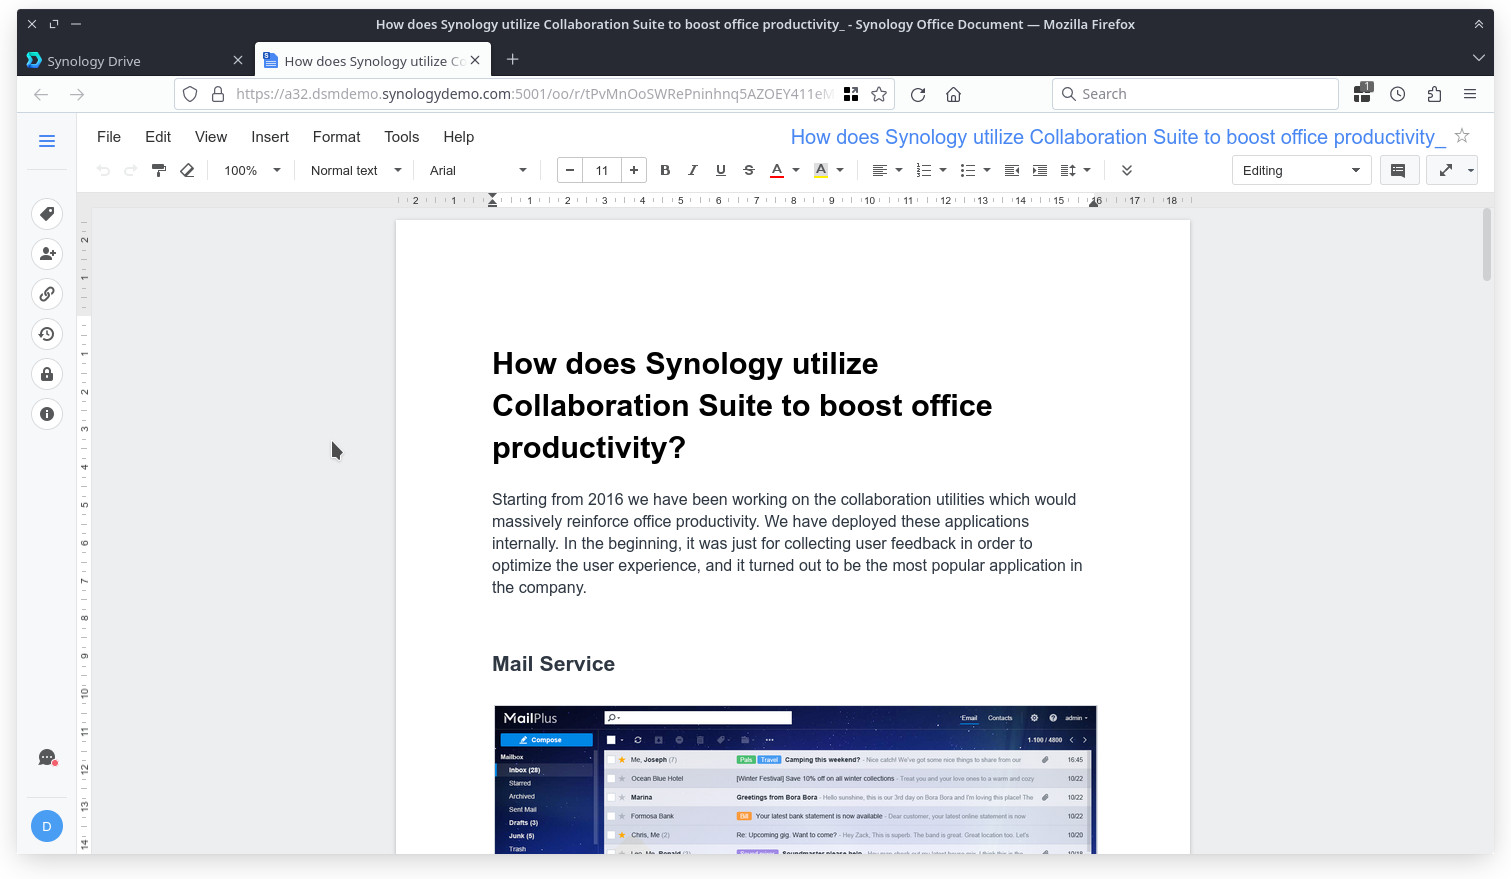Image resolution: width=1511 pixels, height=879 pixels.
Task: Expand more toolbar options chevron
Action: pos(1127,170)
